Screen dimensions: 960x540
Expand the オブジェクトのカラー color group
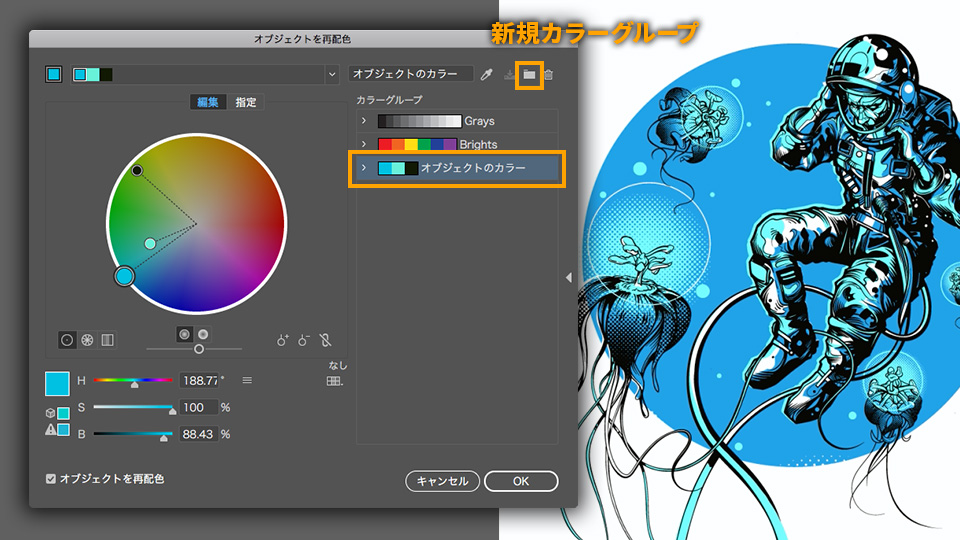point(364,168)
